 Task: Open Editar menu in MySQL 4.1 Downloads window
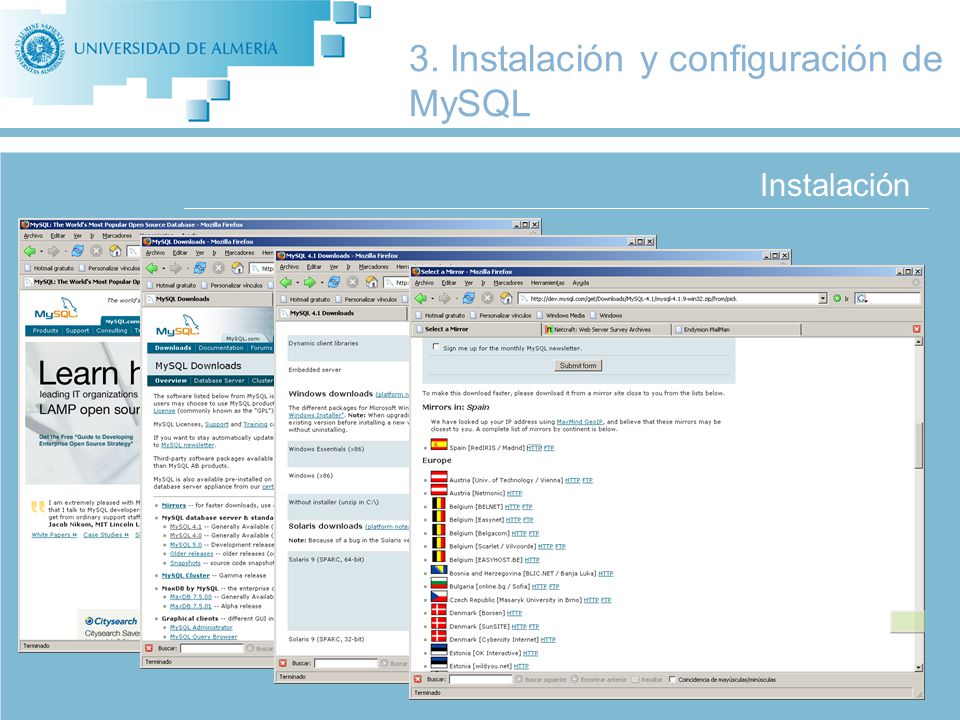point(314,267)
